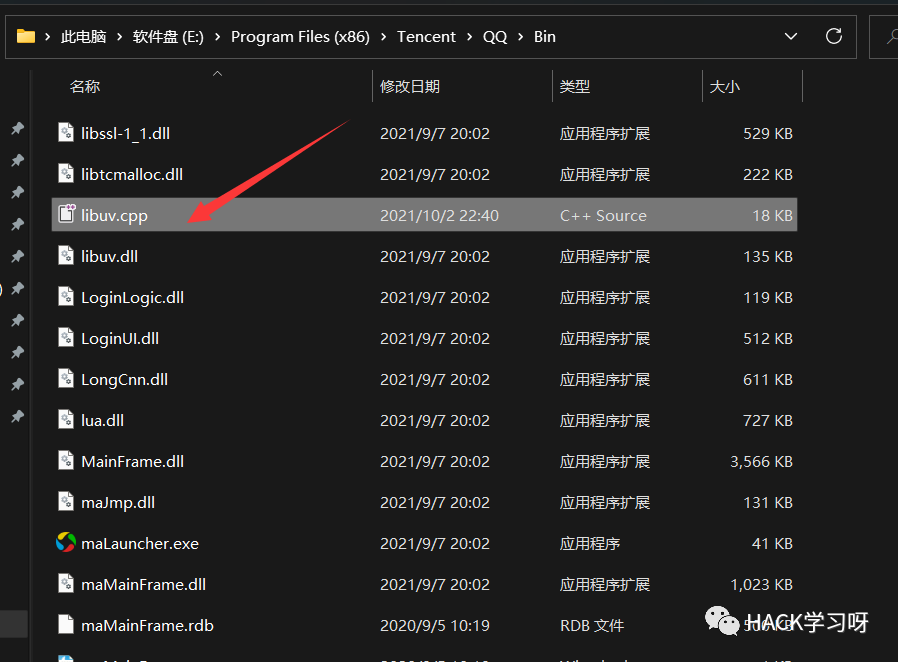Screen dimensions: 898x662
Task: Click the 3,566 KB size cell
Action: 761,462
